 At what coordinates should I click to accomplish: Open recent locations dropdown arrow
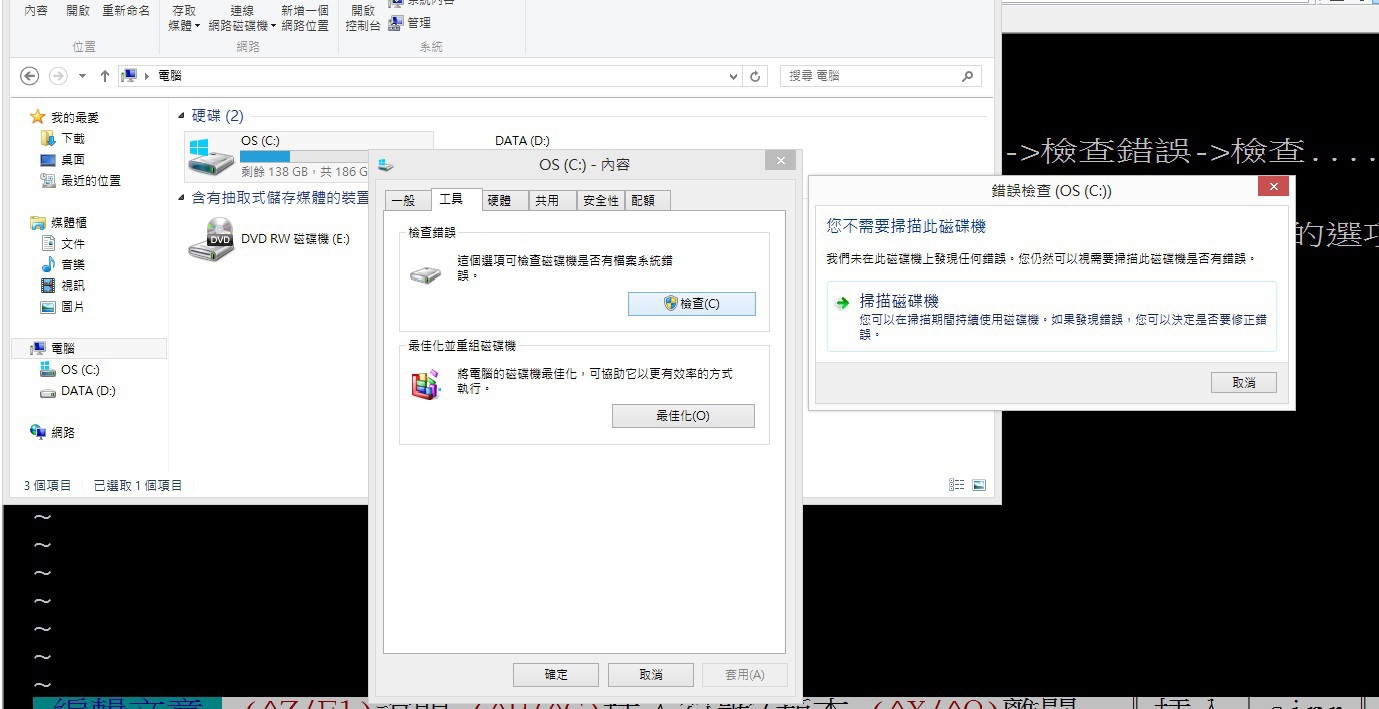tap(82, 76)
